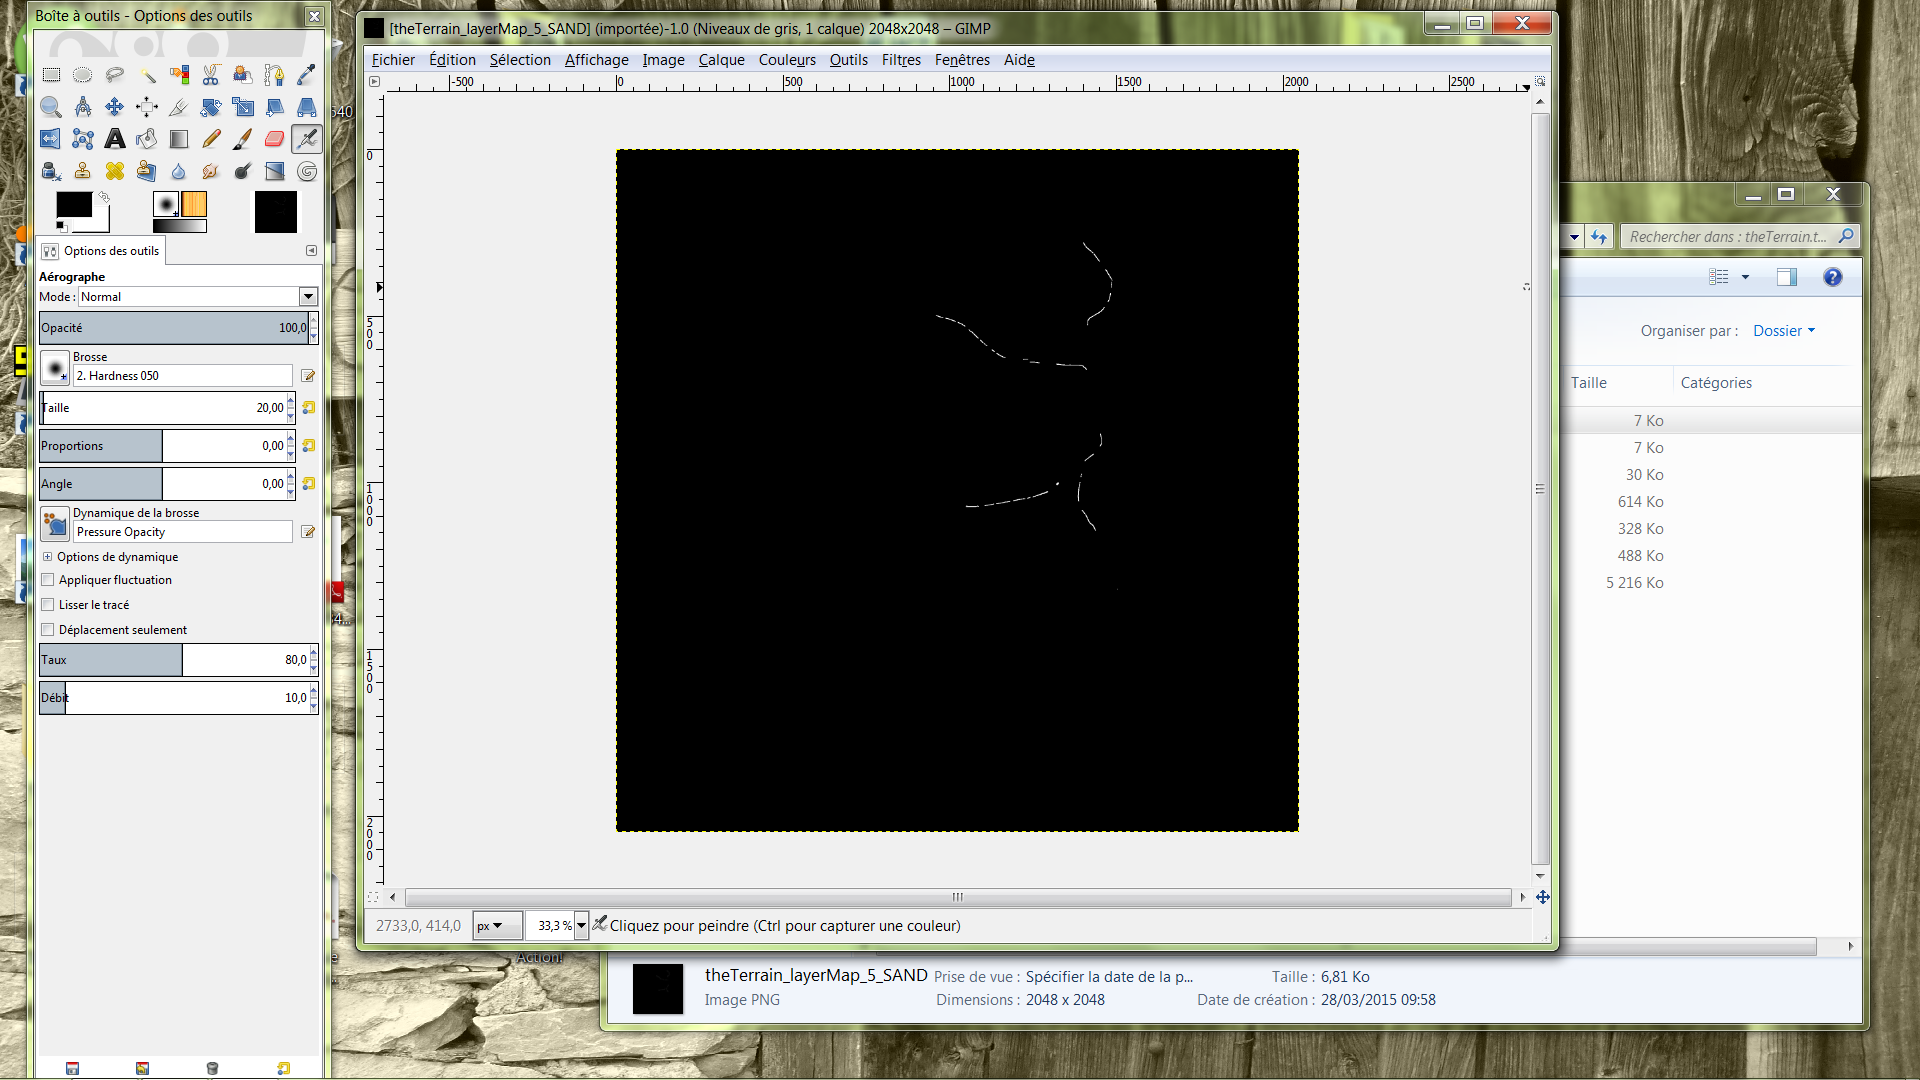Image resolution: width=1920 pixels, height=1080 pixels.
Task: Open the view options dropdown arrow in Explorer
Action: click(x=1745, y=277)
